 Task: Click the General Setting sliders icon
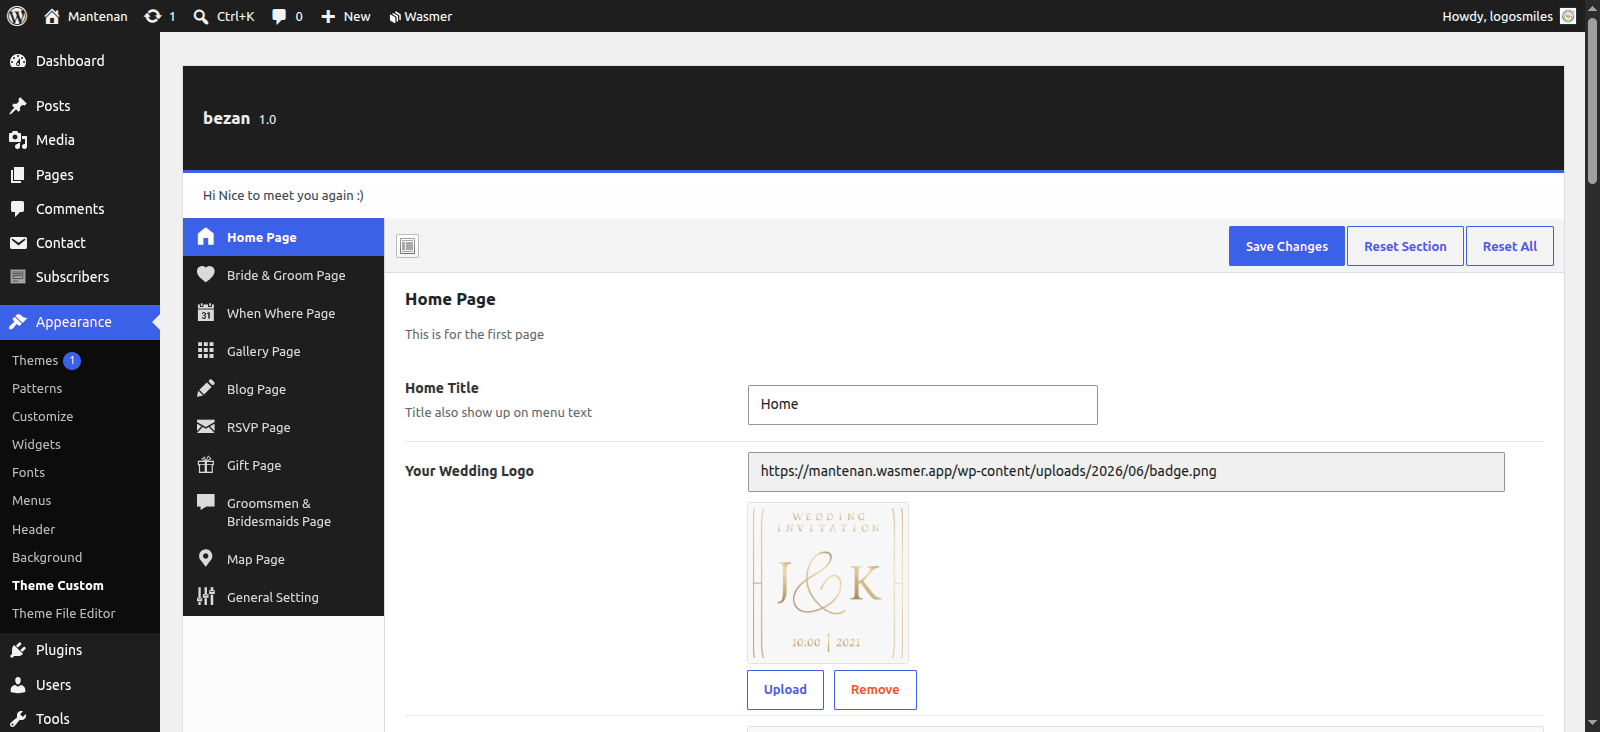pos(206,596)
